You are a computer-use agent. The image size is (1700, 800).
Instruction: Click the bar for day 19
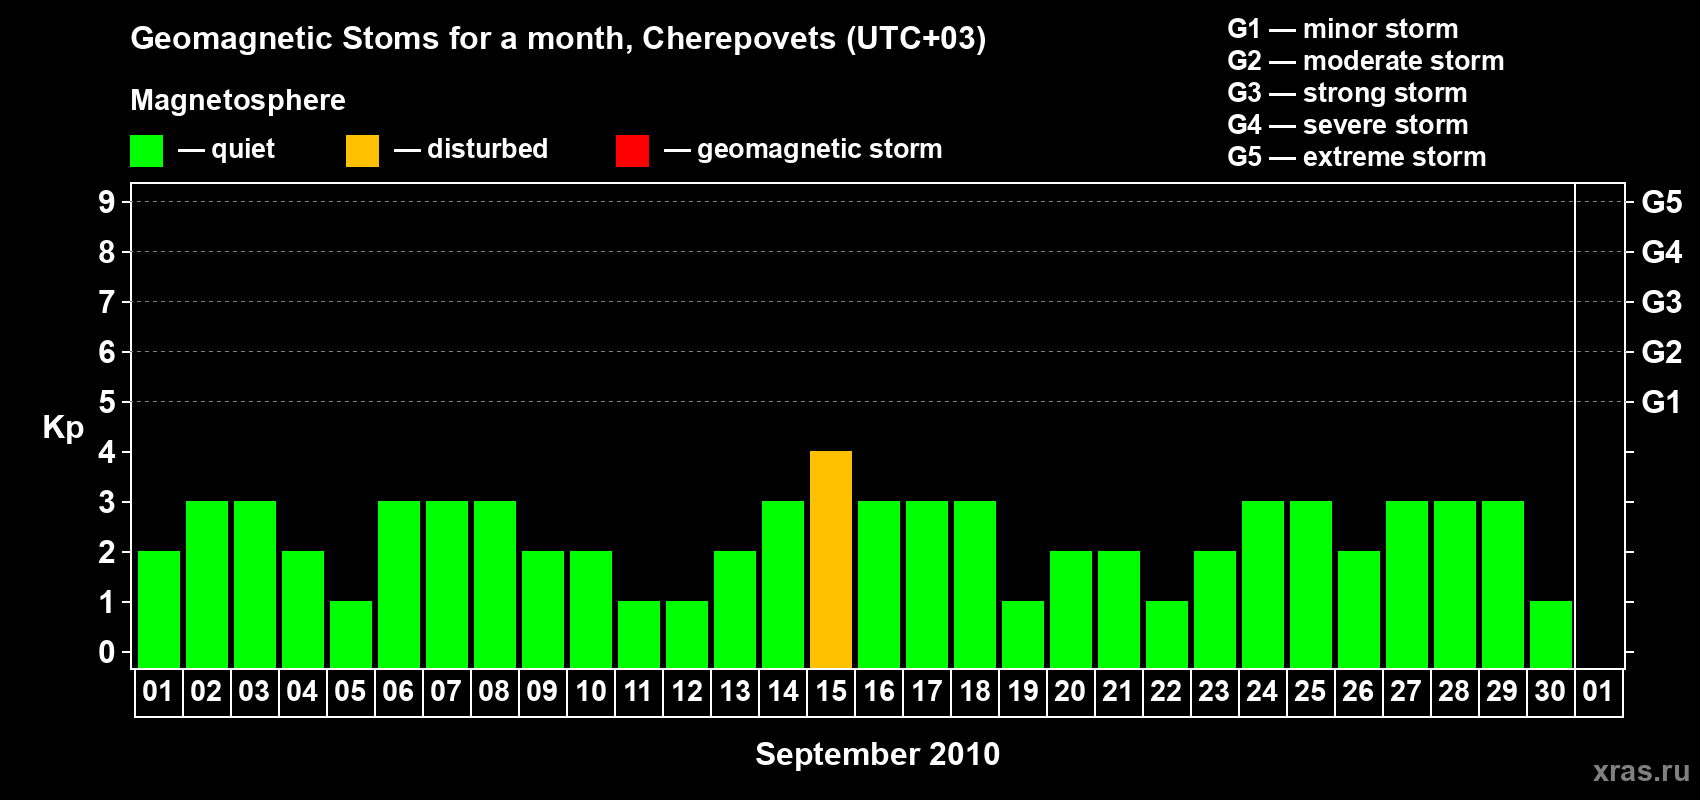pyautogui.click(x=1023, y=634)
